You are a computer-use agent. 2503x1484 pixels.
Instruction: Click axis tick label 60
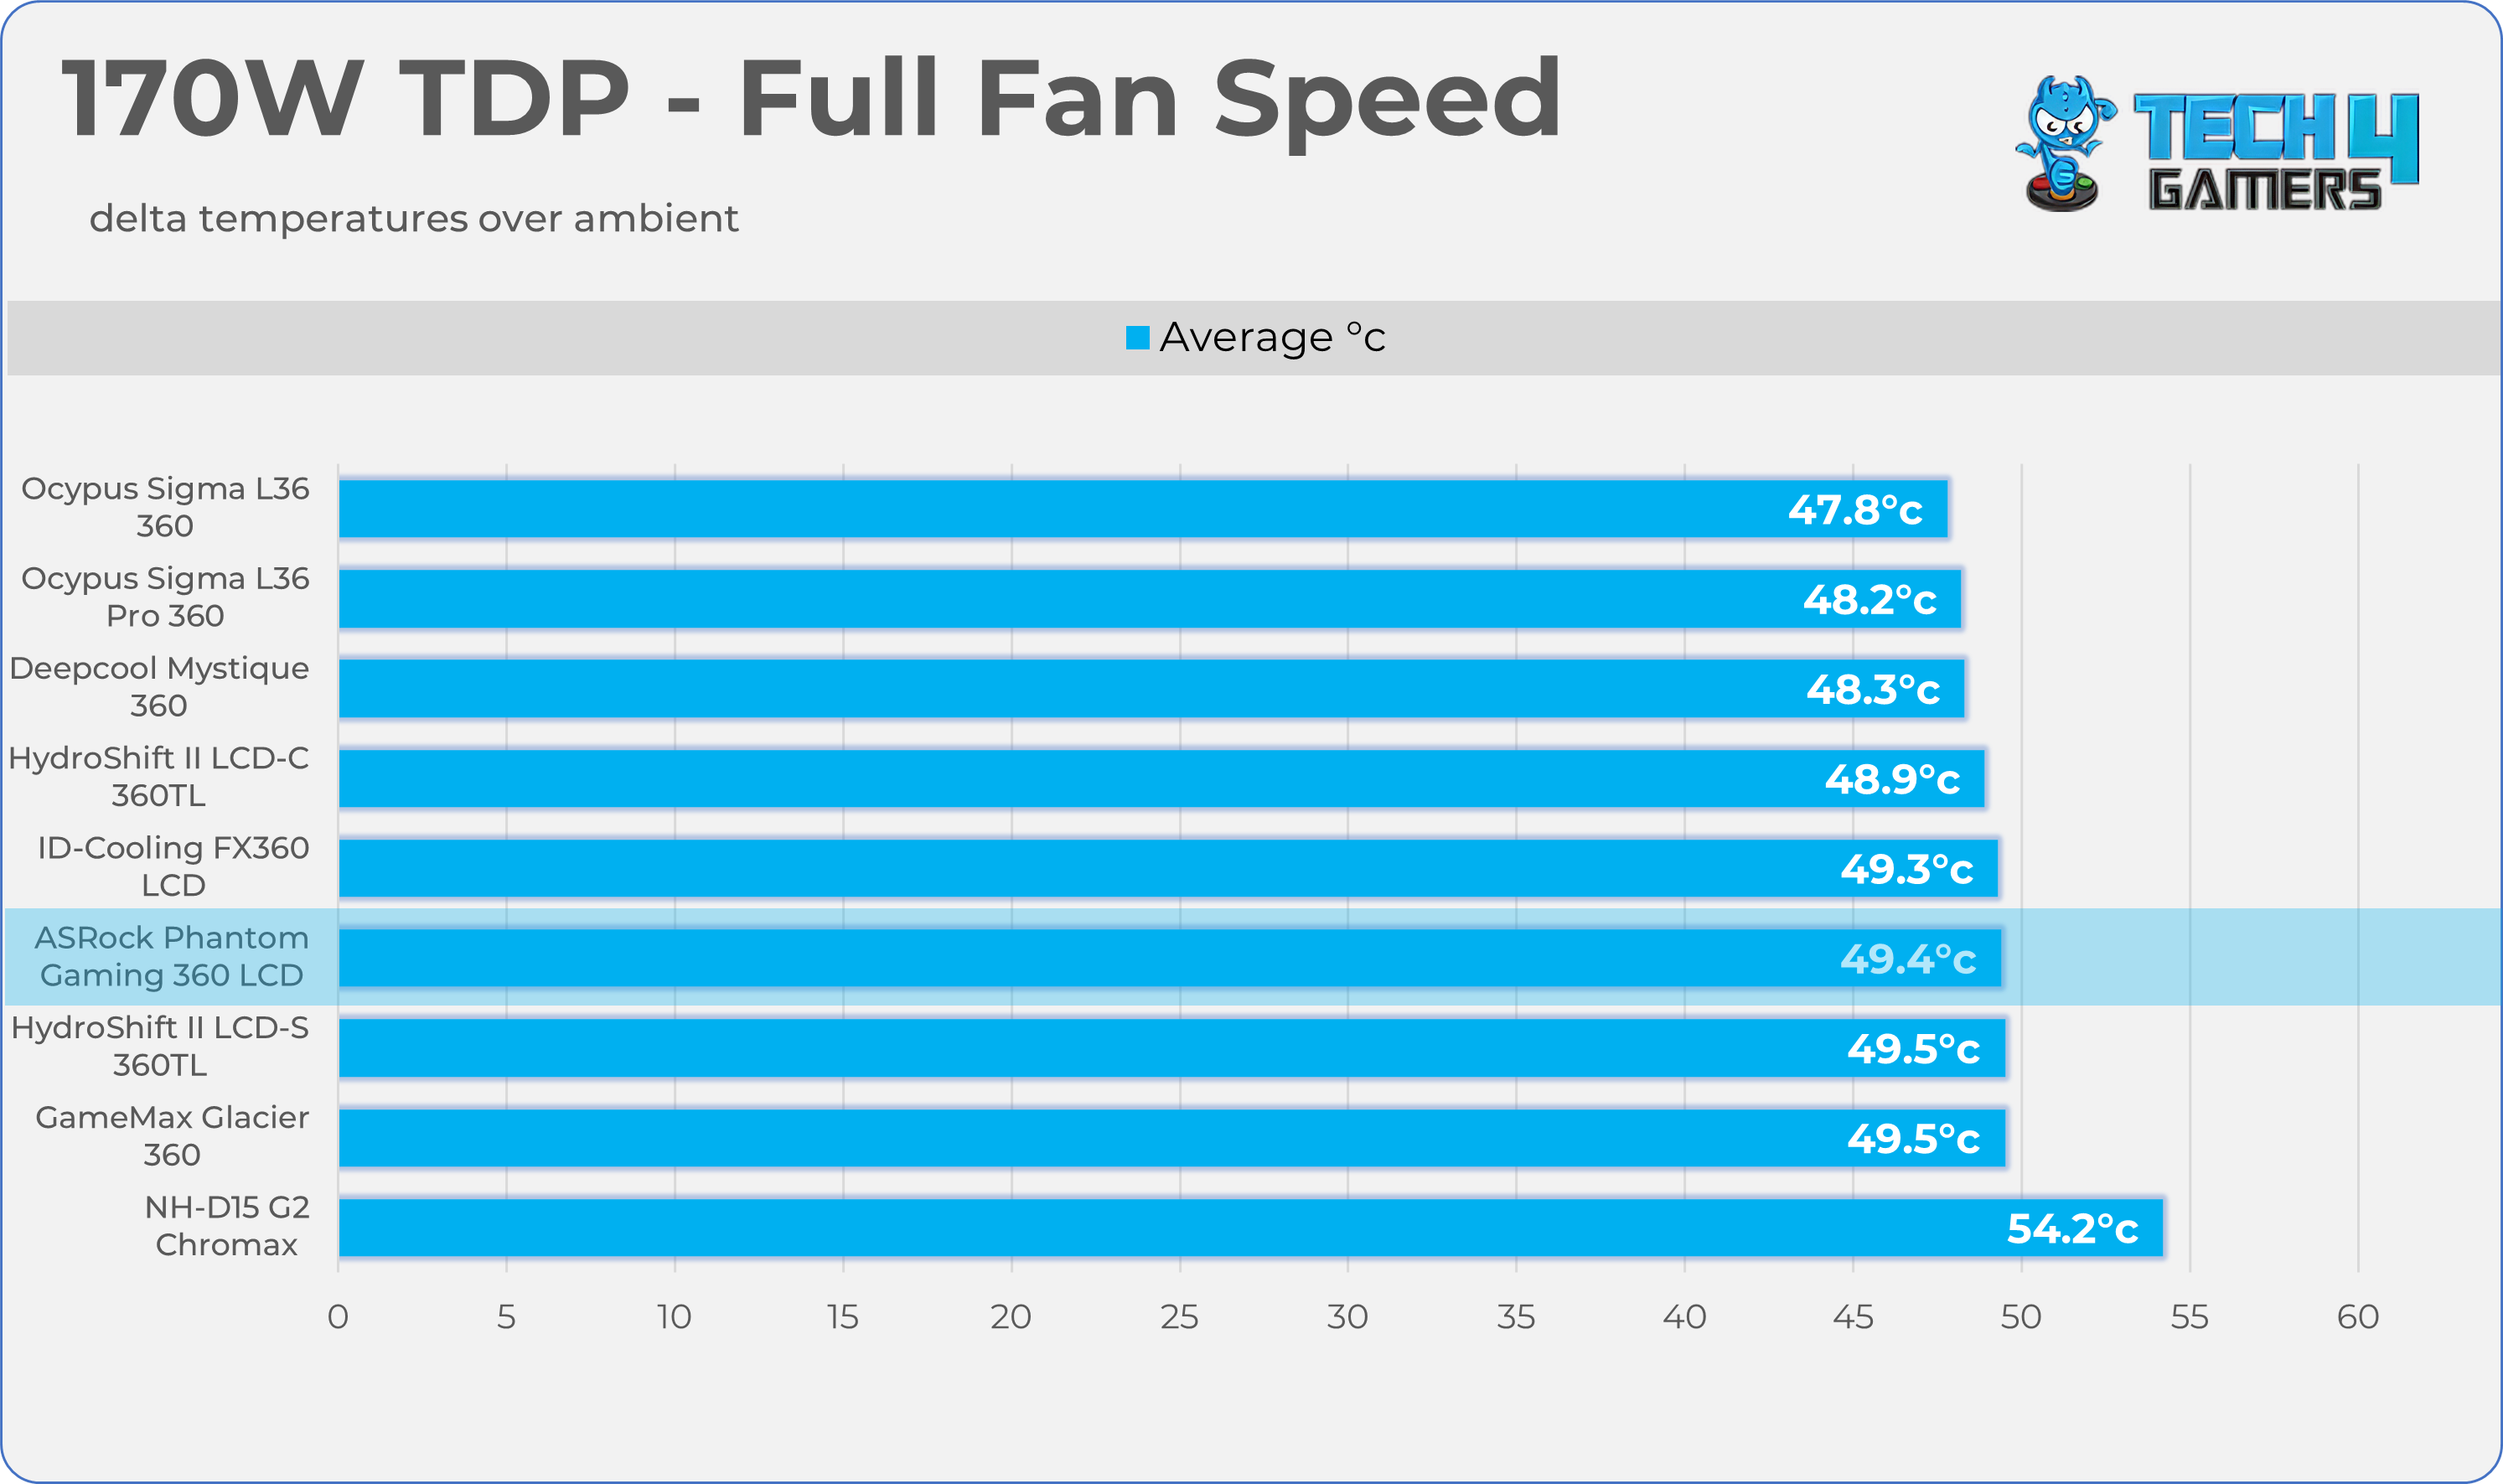coord(2357,1316)
